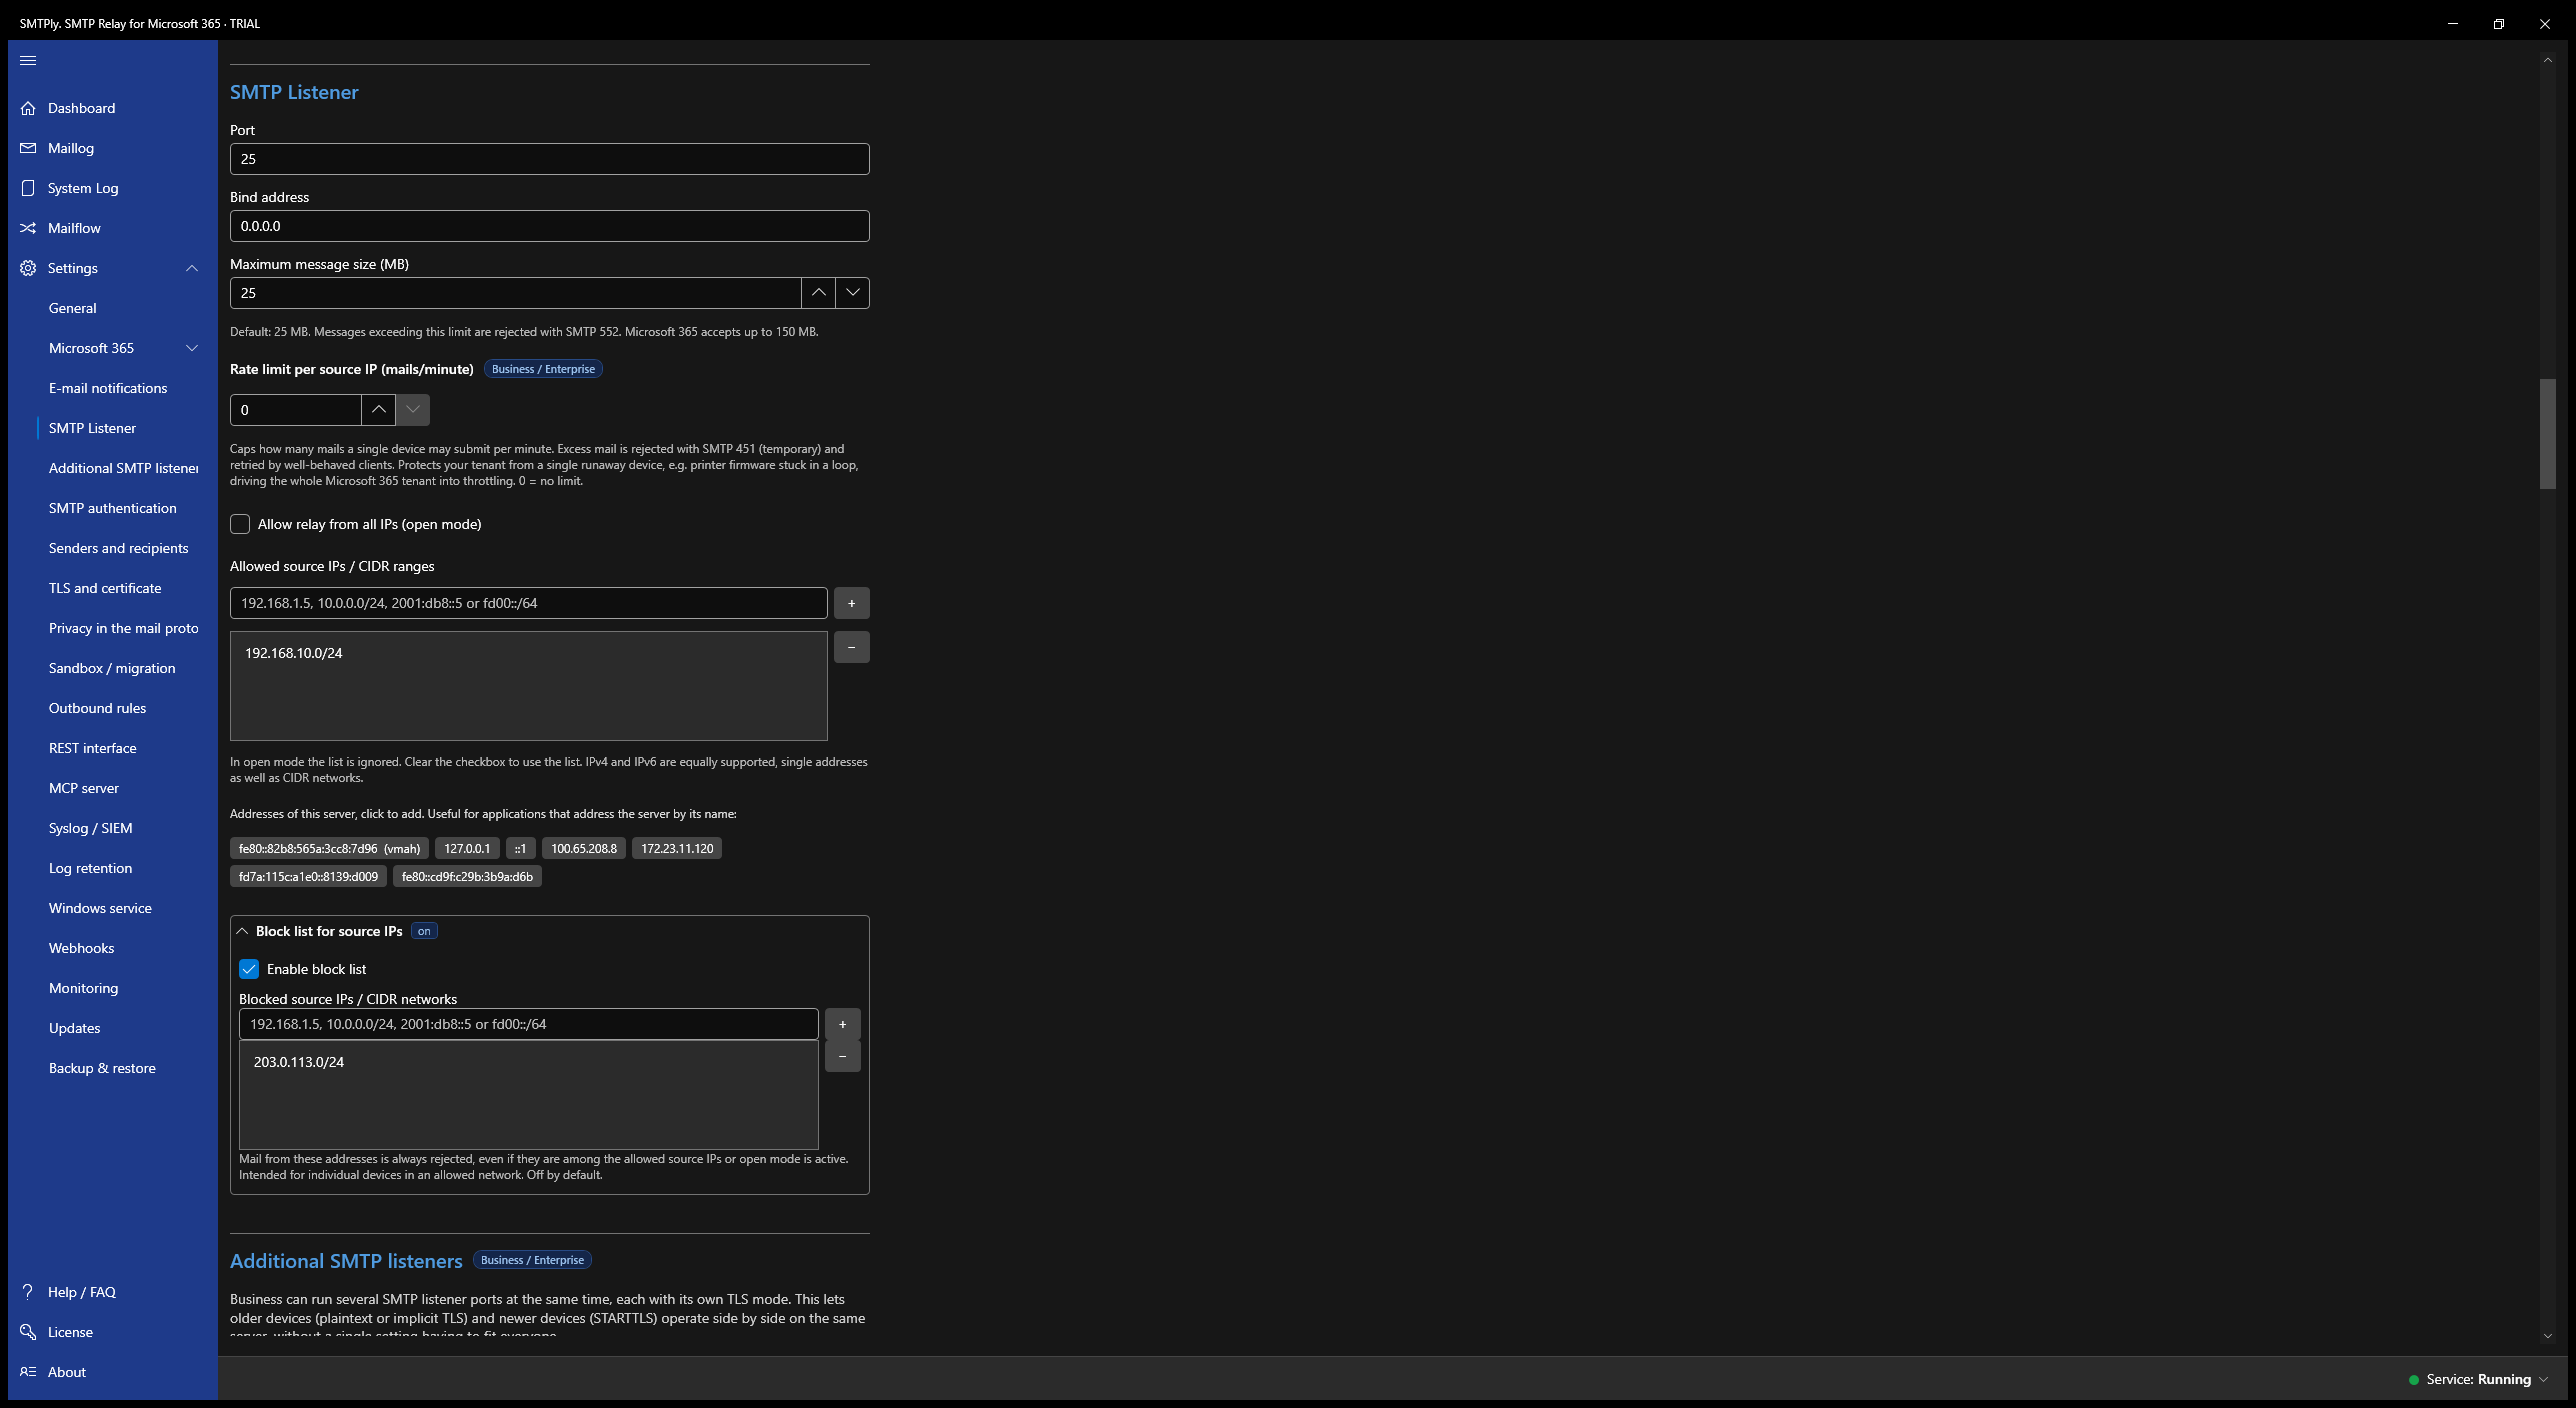Open Backup & restore settings
This screenshot has height=1408, width=2576.
coord(102,1068)
